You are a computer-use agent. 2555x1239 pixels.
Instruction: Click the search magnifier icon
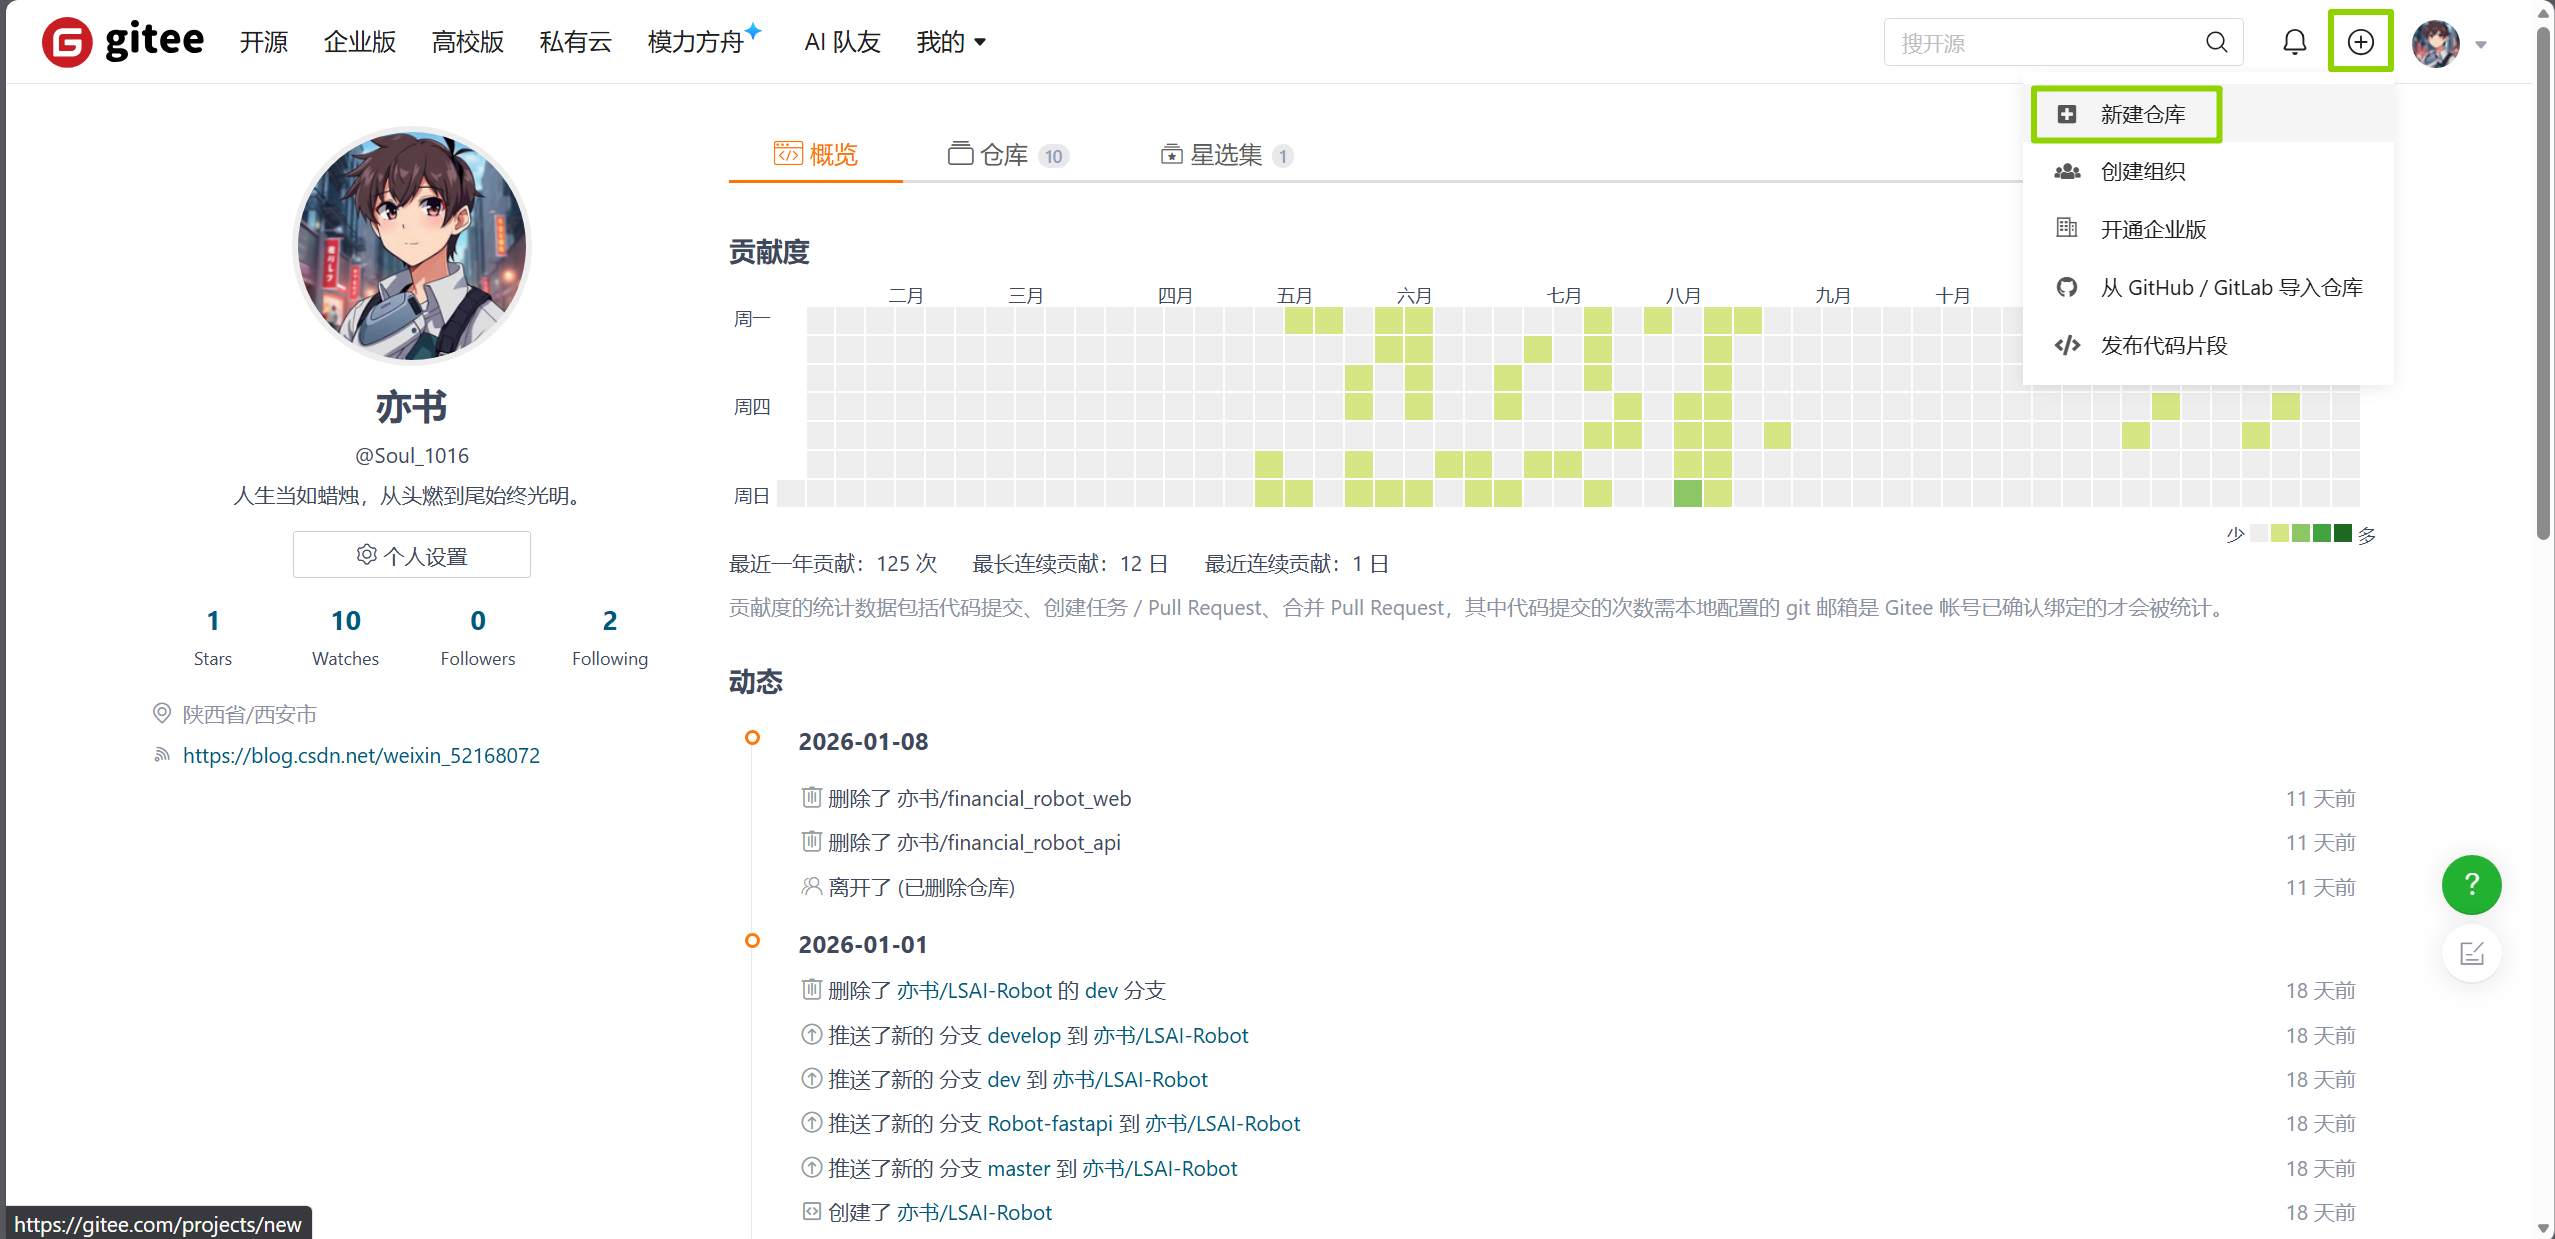[x=2215, y=42]
